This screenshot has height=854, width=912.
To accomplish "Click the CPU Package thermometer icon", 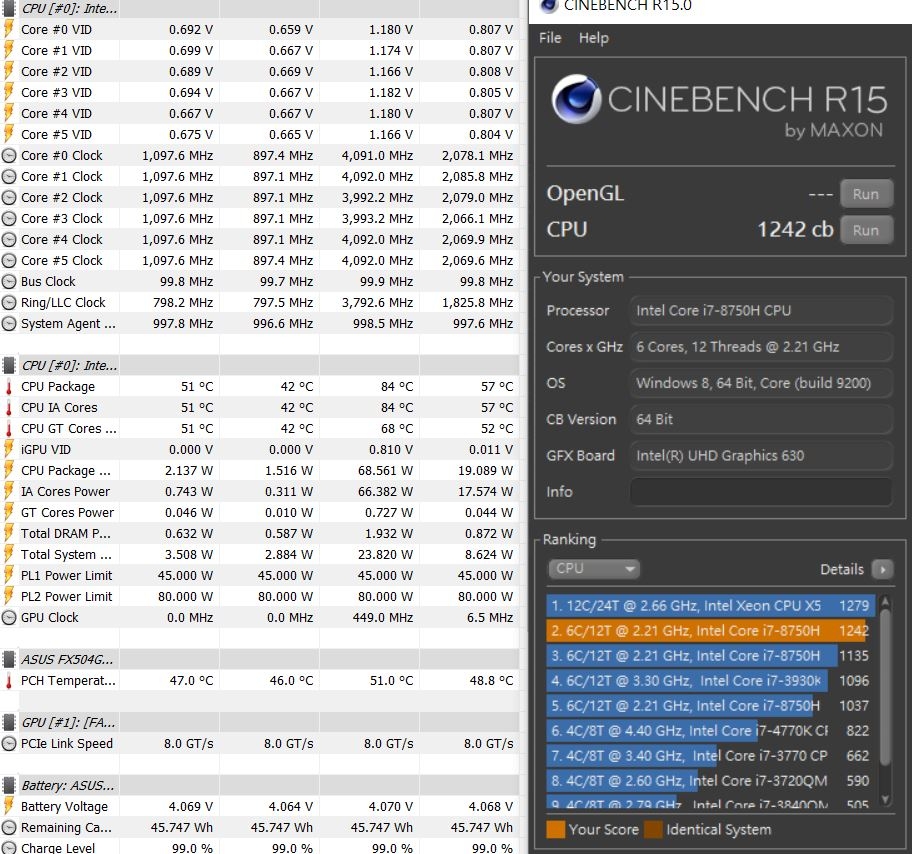I will pos(9,387).
